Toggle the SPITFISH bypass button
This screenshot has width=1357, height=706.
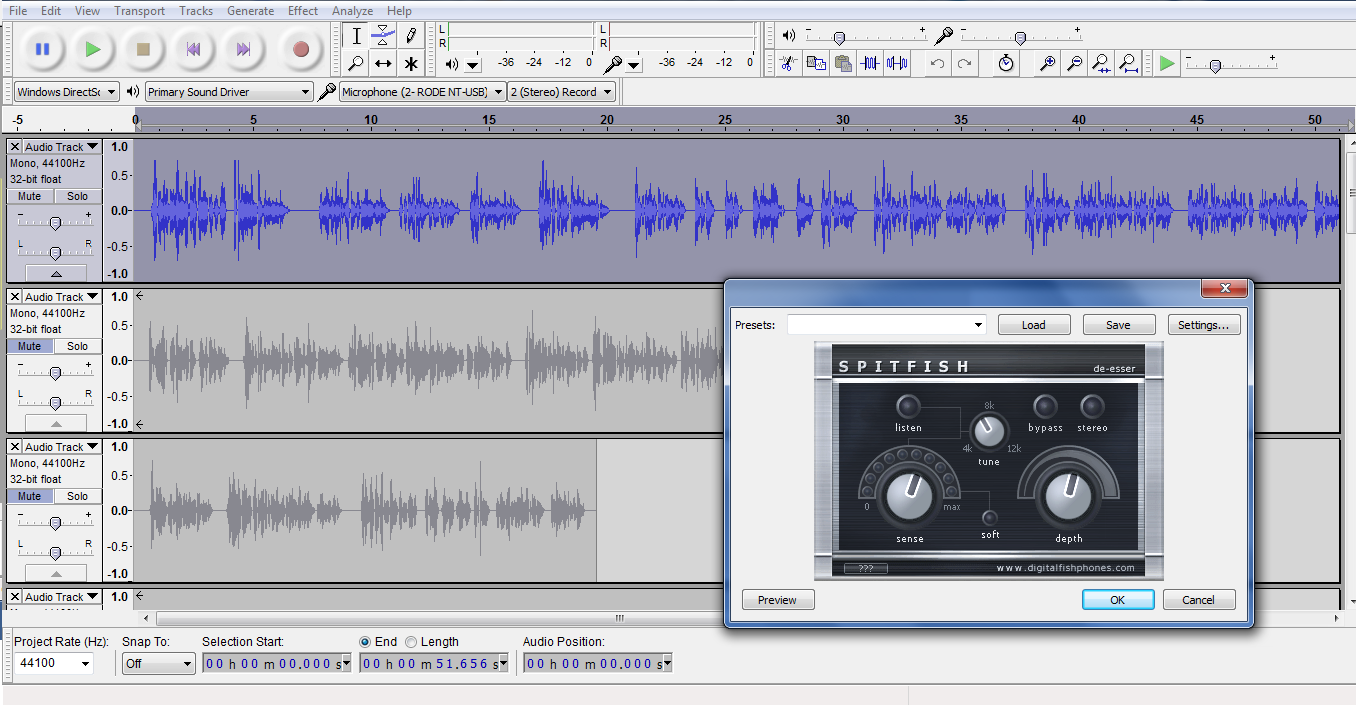tap(1045, 407)
